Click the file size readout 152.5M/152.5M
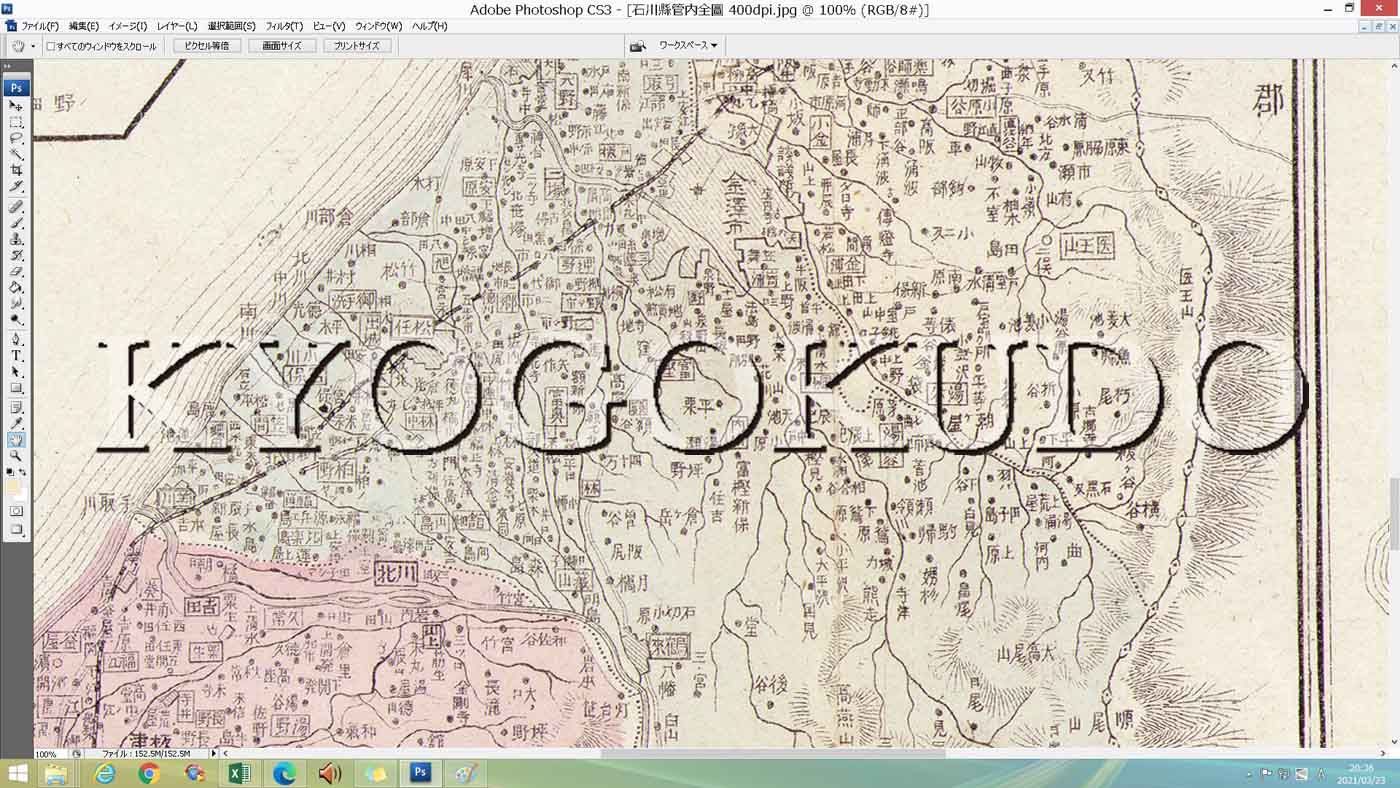This screenshot has height=788, width=1400. [x=147, y=754]
